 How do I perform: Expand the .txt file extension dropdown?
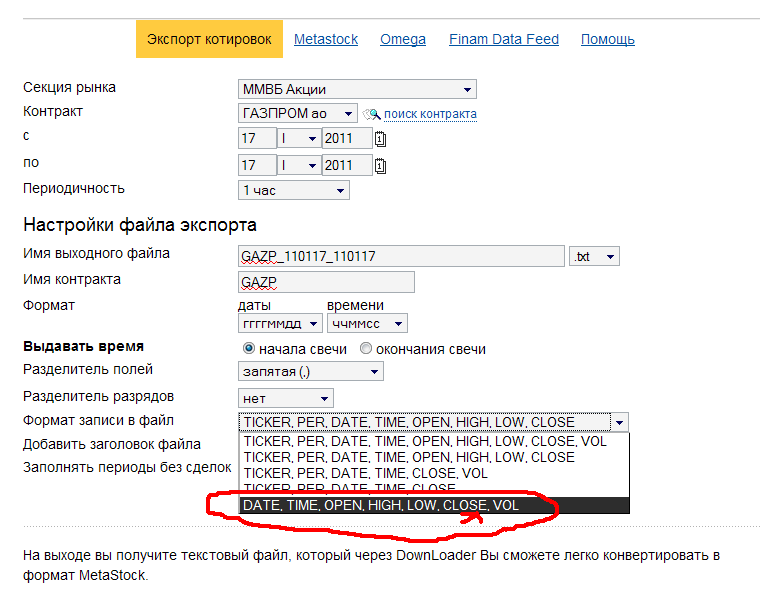[x=594, y=257]
